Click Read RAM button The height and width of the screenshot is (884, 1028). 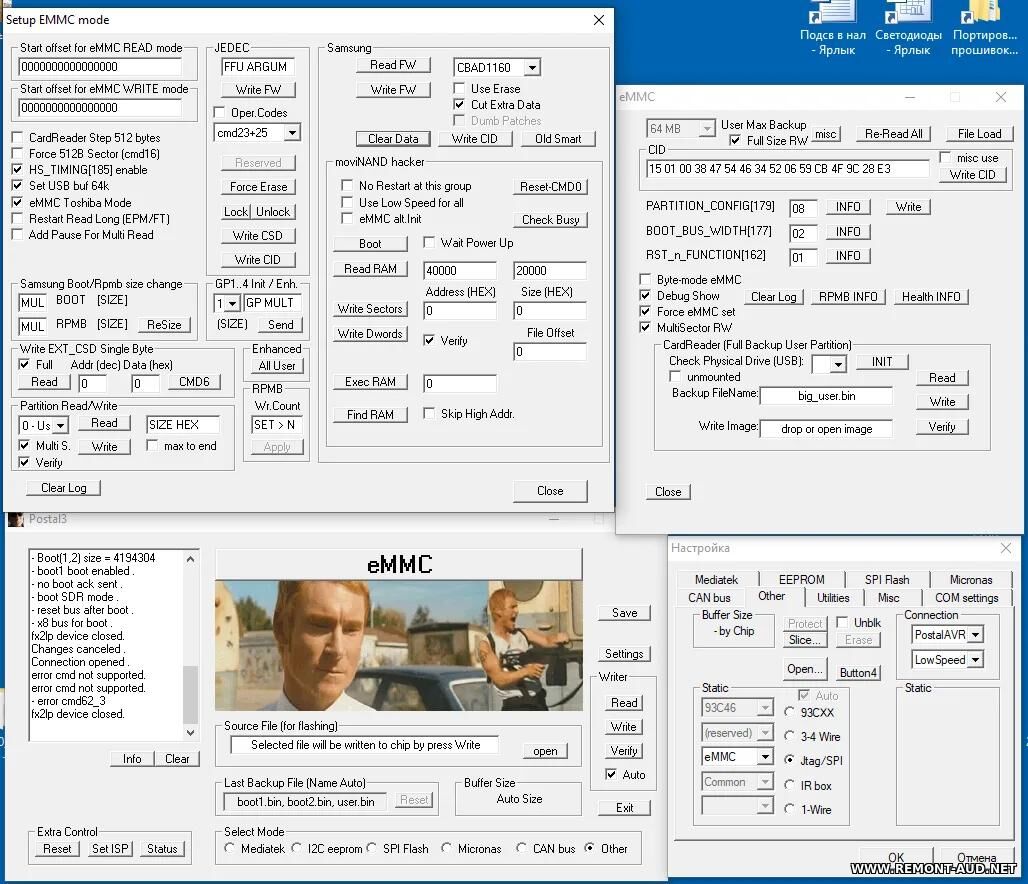370,269
